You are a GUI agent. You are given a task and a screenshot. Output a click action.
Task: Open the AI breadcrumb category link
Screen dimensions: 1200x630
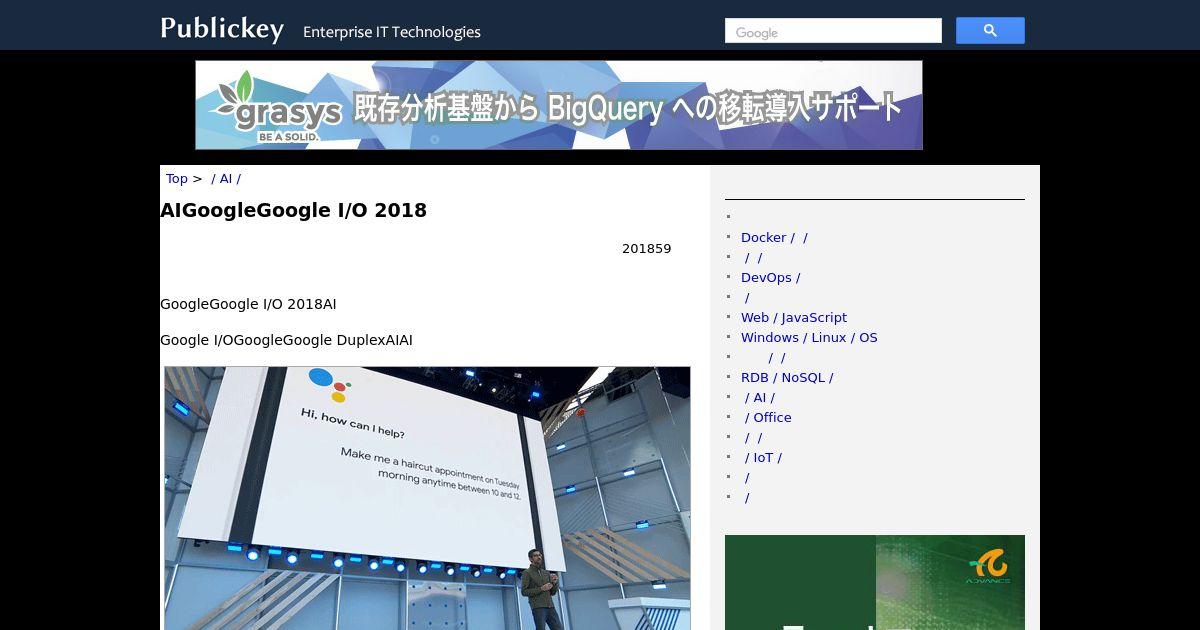226,179
